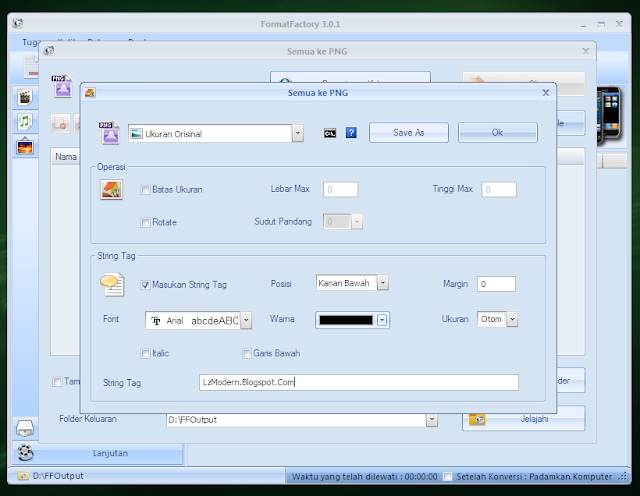Click the PNG icon in back dialog
The image size is (640, 496).
(62, 85)
